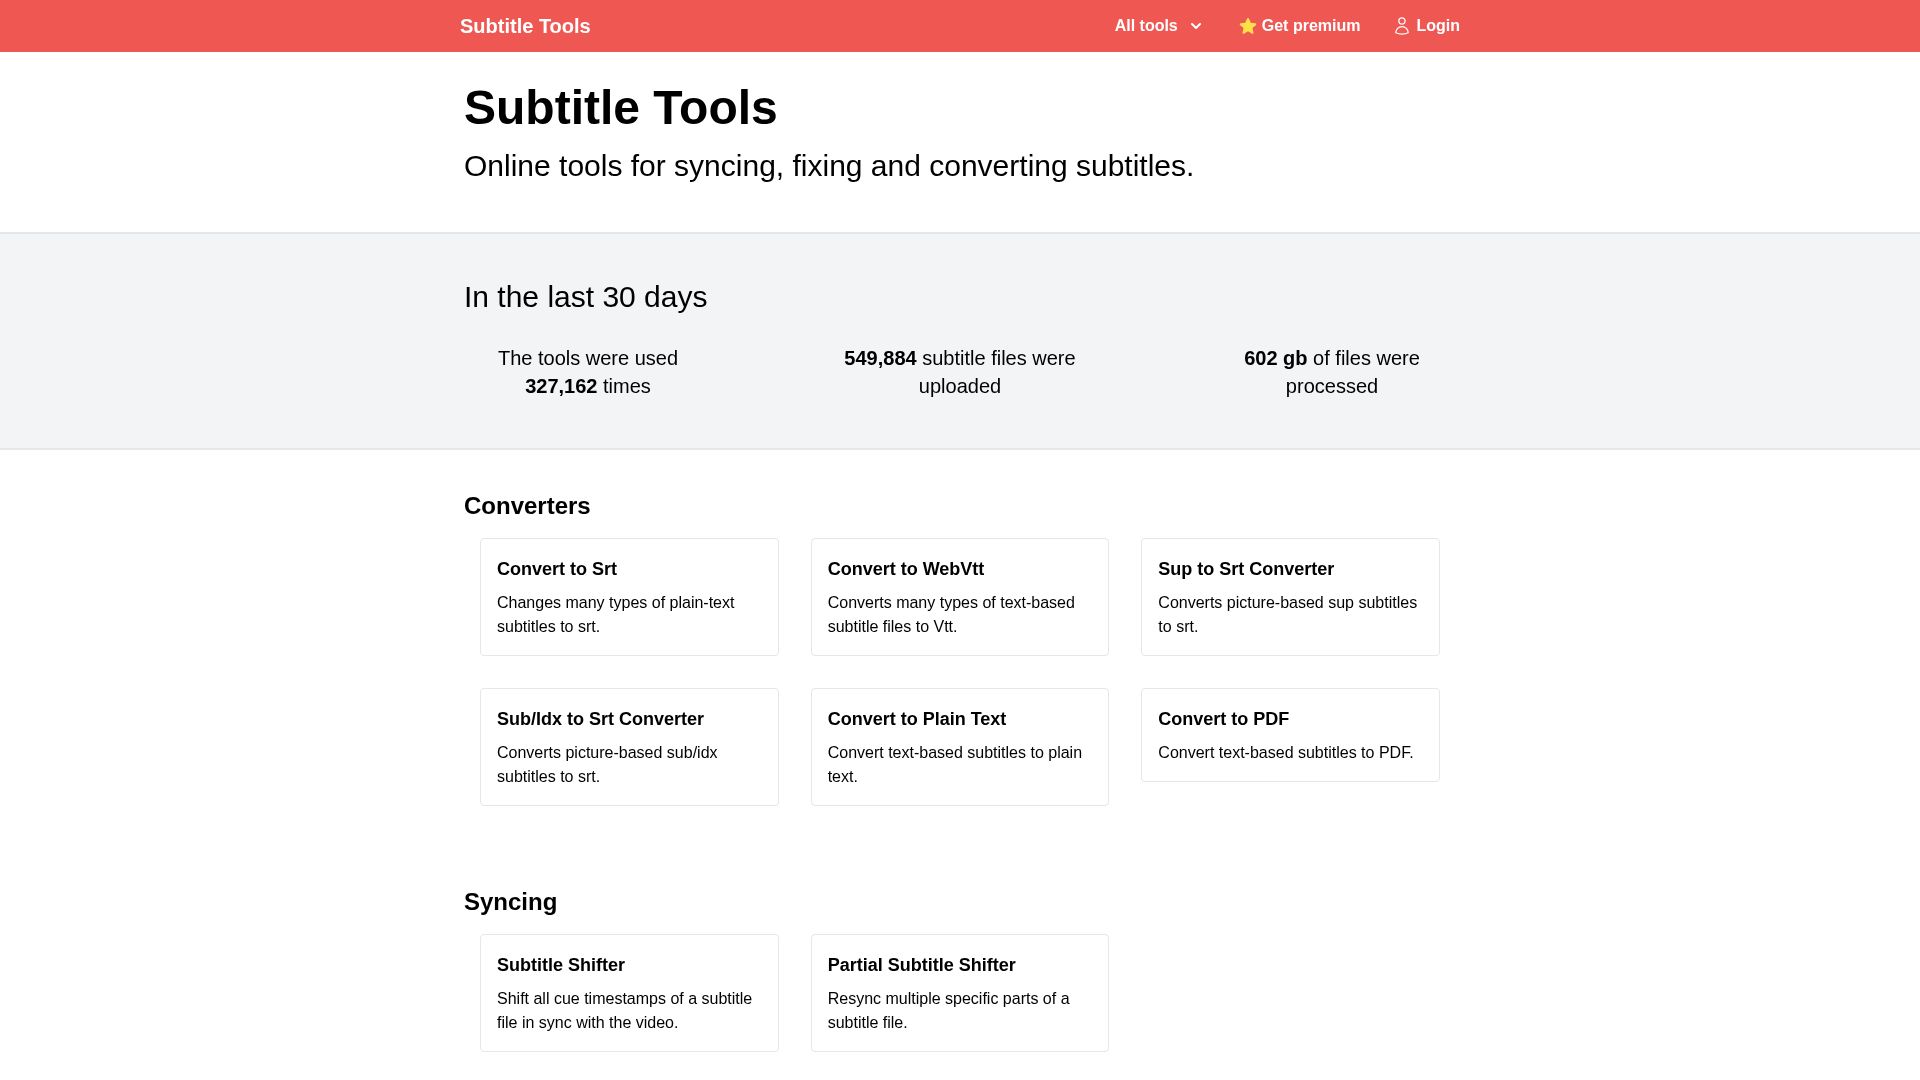Expand the All tools dropdown chevron
The image size is (1920, 1080).
(1195, 26)
